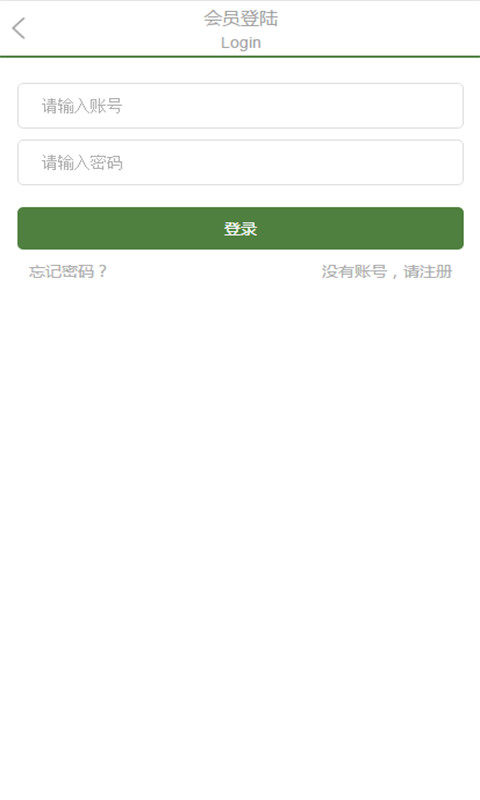Go back using the left chevron icon
The height and width of the screenshot is (800, 480).
(19, 28)
